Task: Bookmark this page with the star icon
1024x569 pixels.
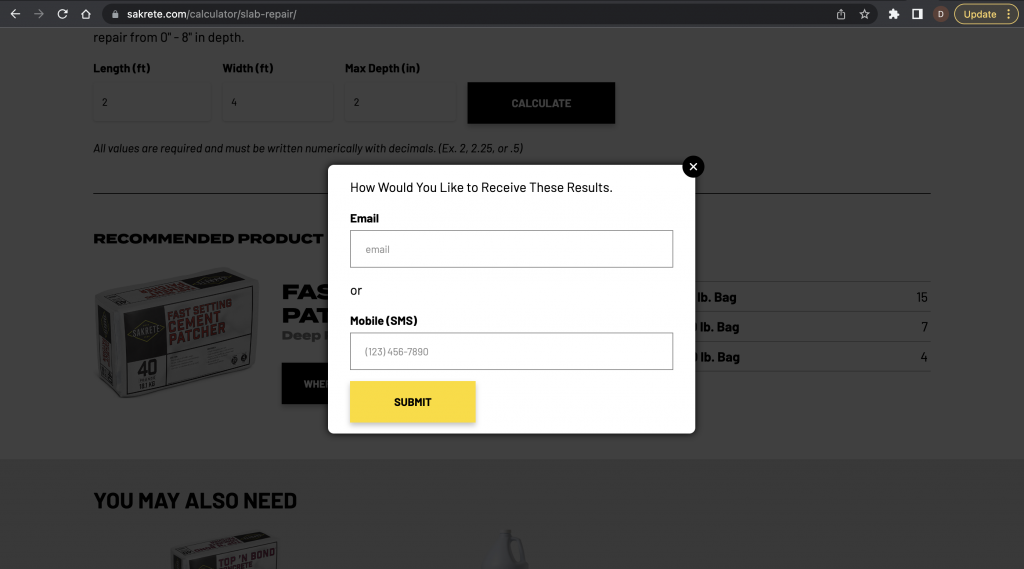Action: tap(865, 14)
